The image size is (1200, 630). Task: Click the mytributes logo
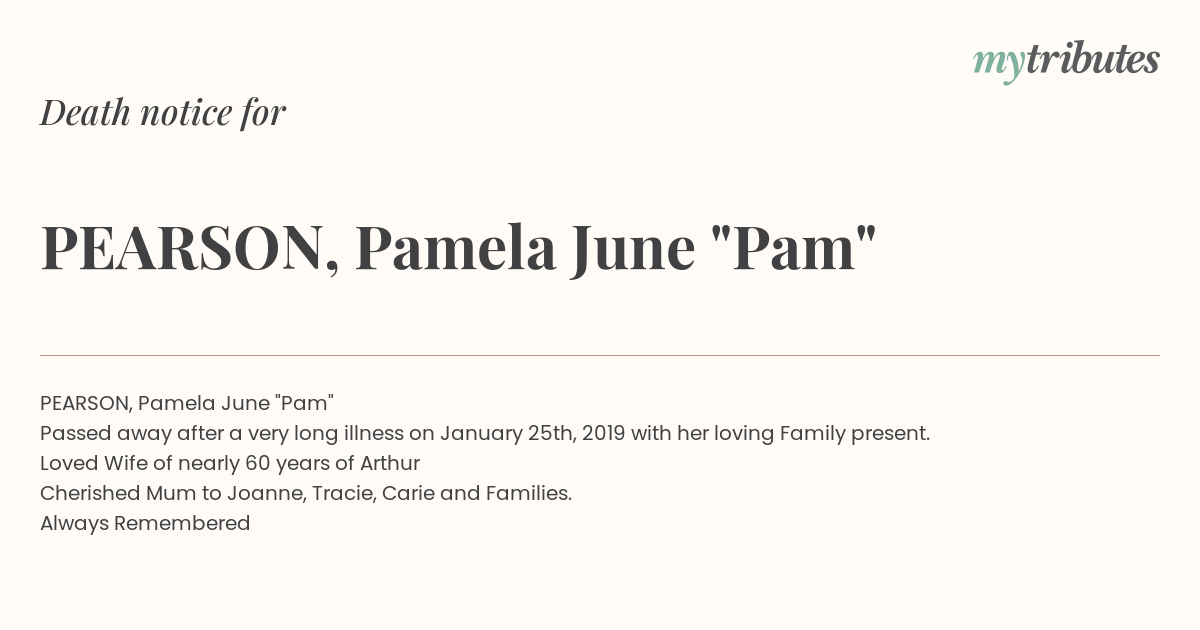[1066, 62]
